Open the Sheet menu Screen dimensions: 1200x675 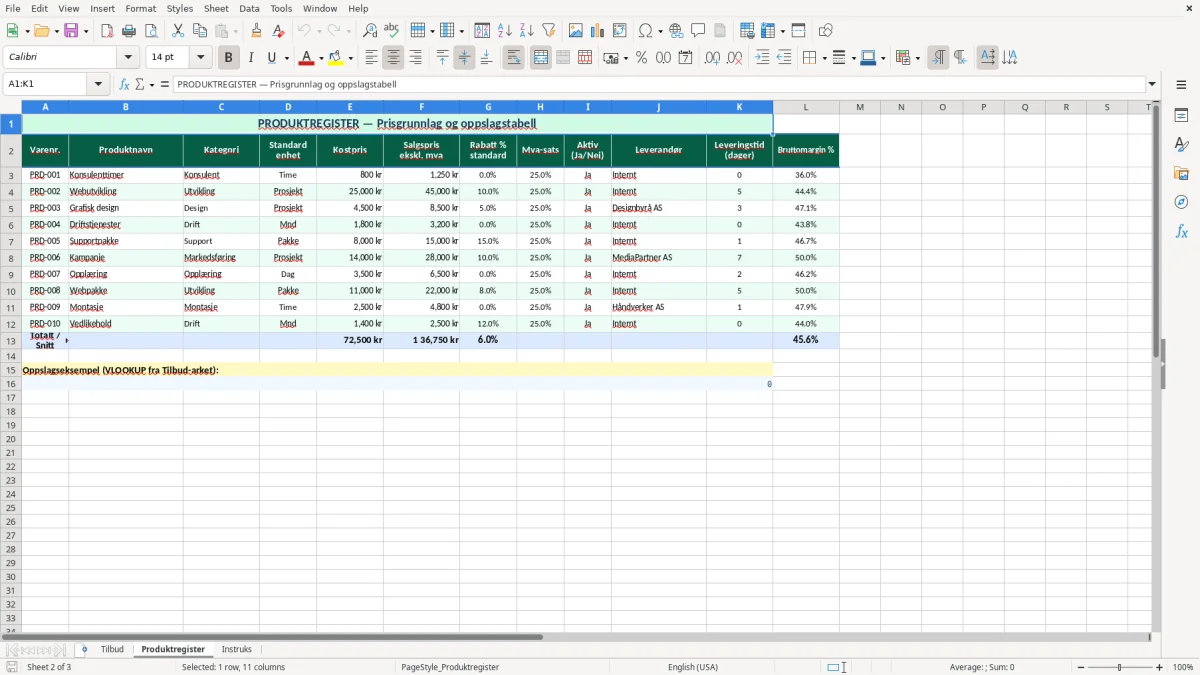coord(216,8)
